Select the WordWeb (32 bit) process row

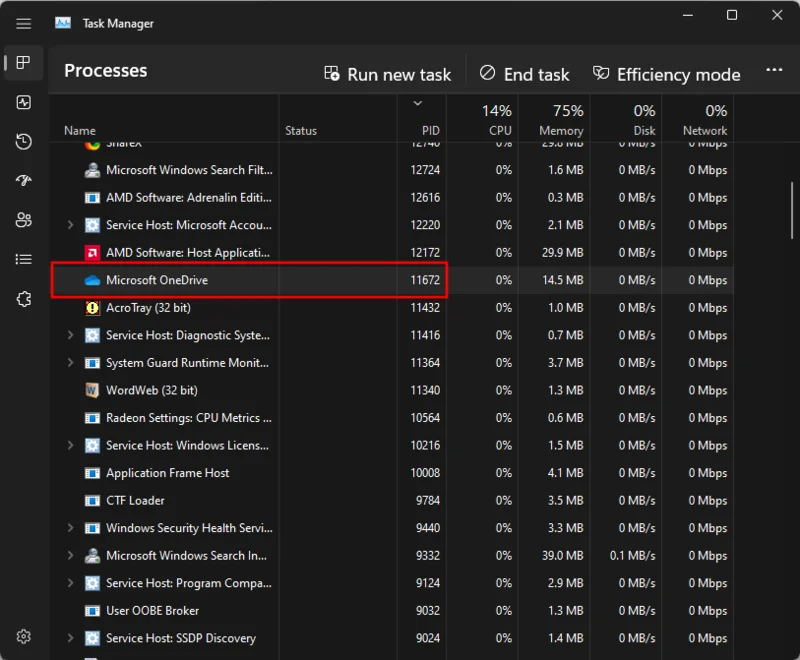point(392,390)
